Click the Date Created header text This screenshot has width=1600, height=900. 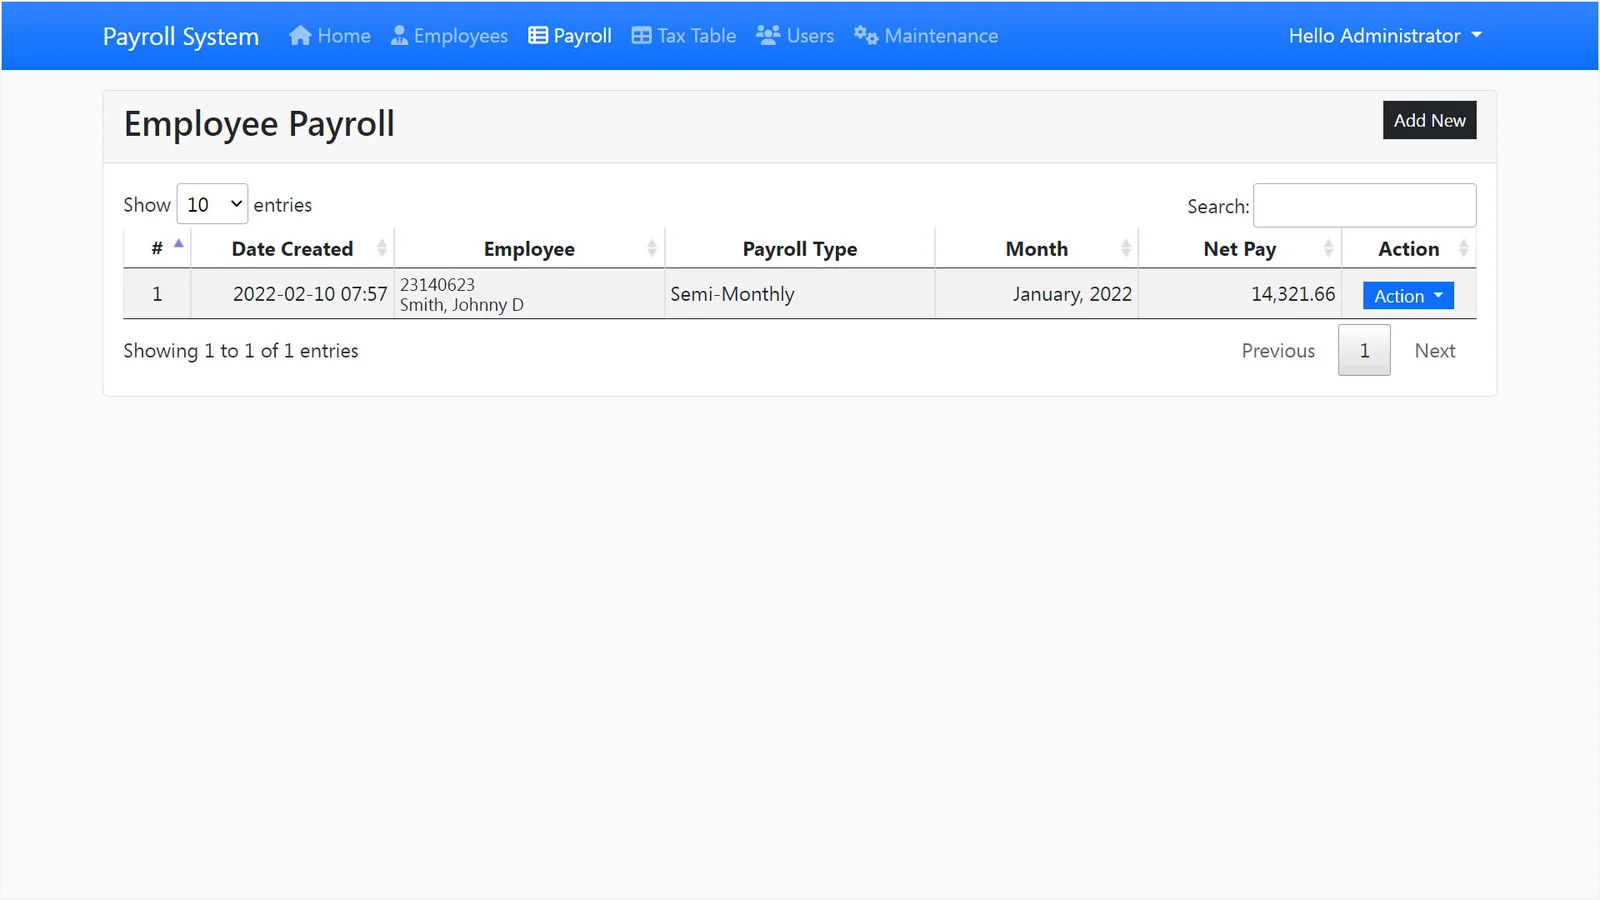[292, 249]
